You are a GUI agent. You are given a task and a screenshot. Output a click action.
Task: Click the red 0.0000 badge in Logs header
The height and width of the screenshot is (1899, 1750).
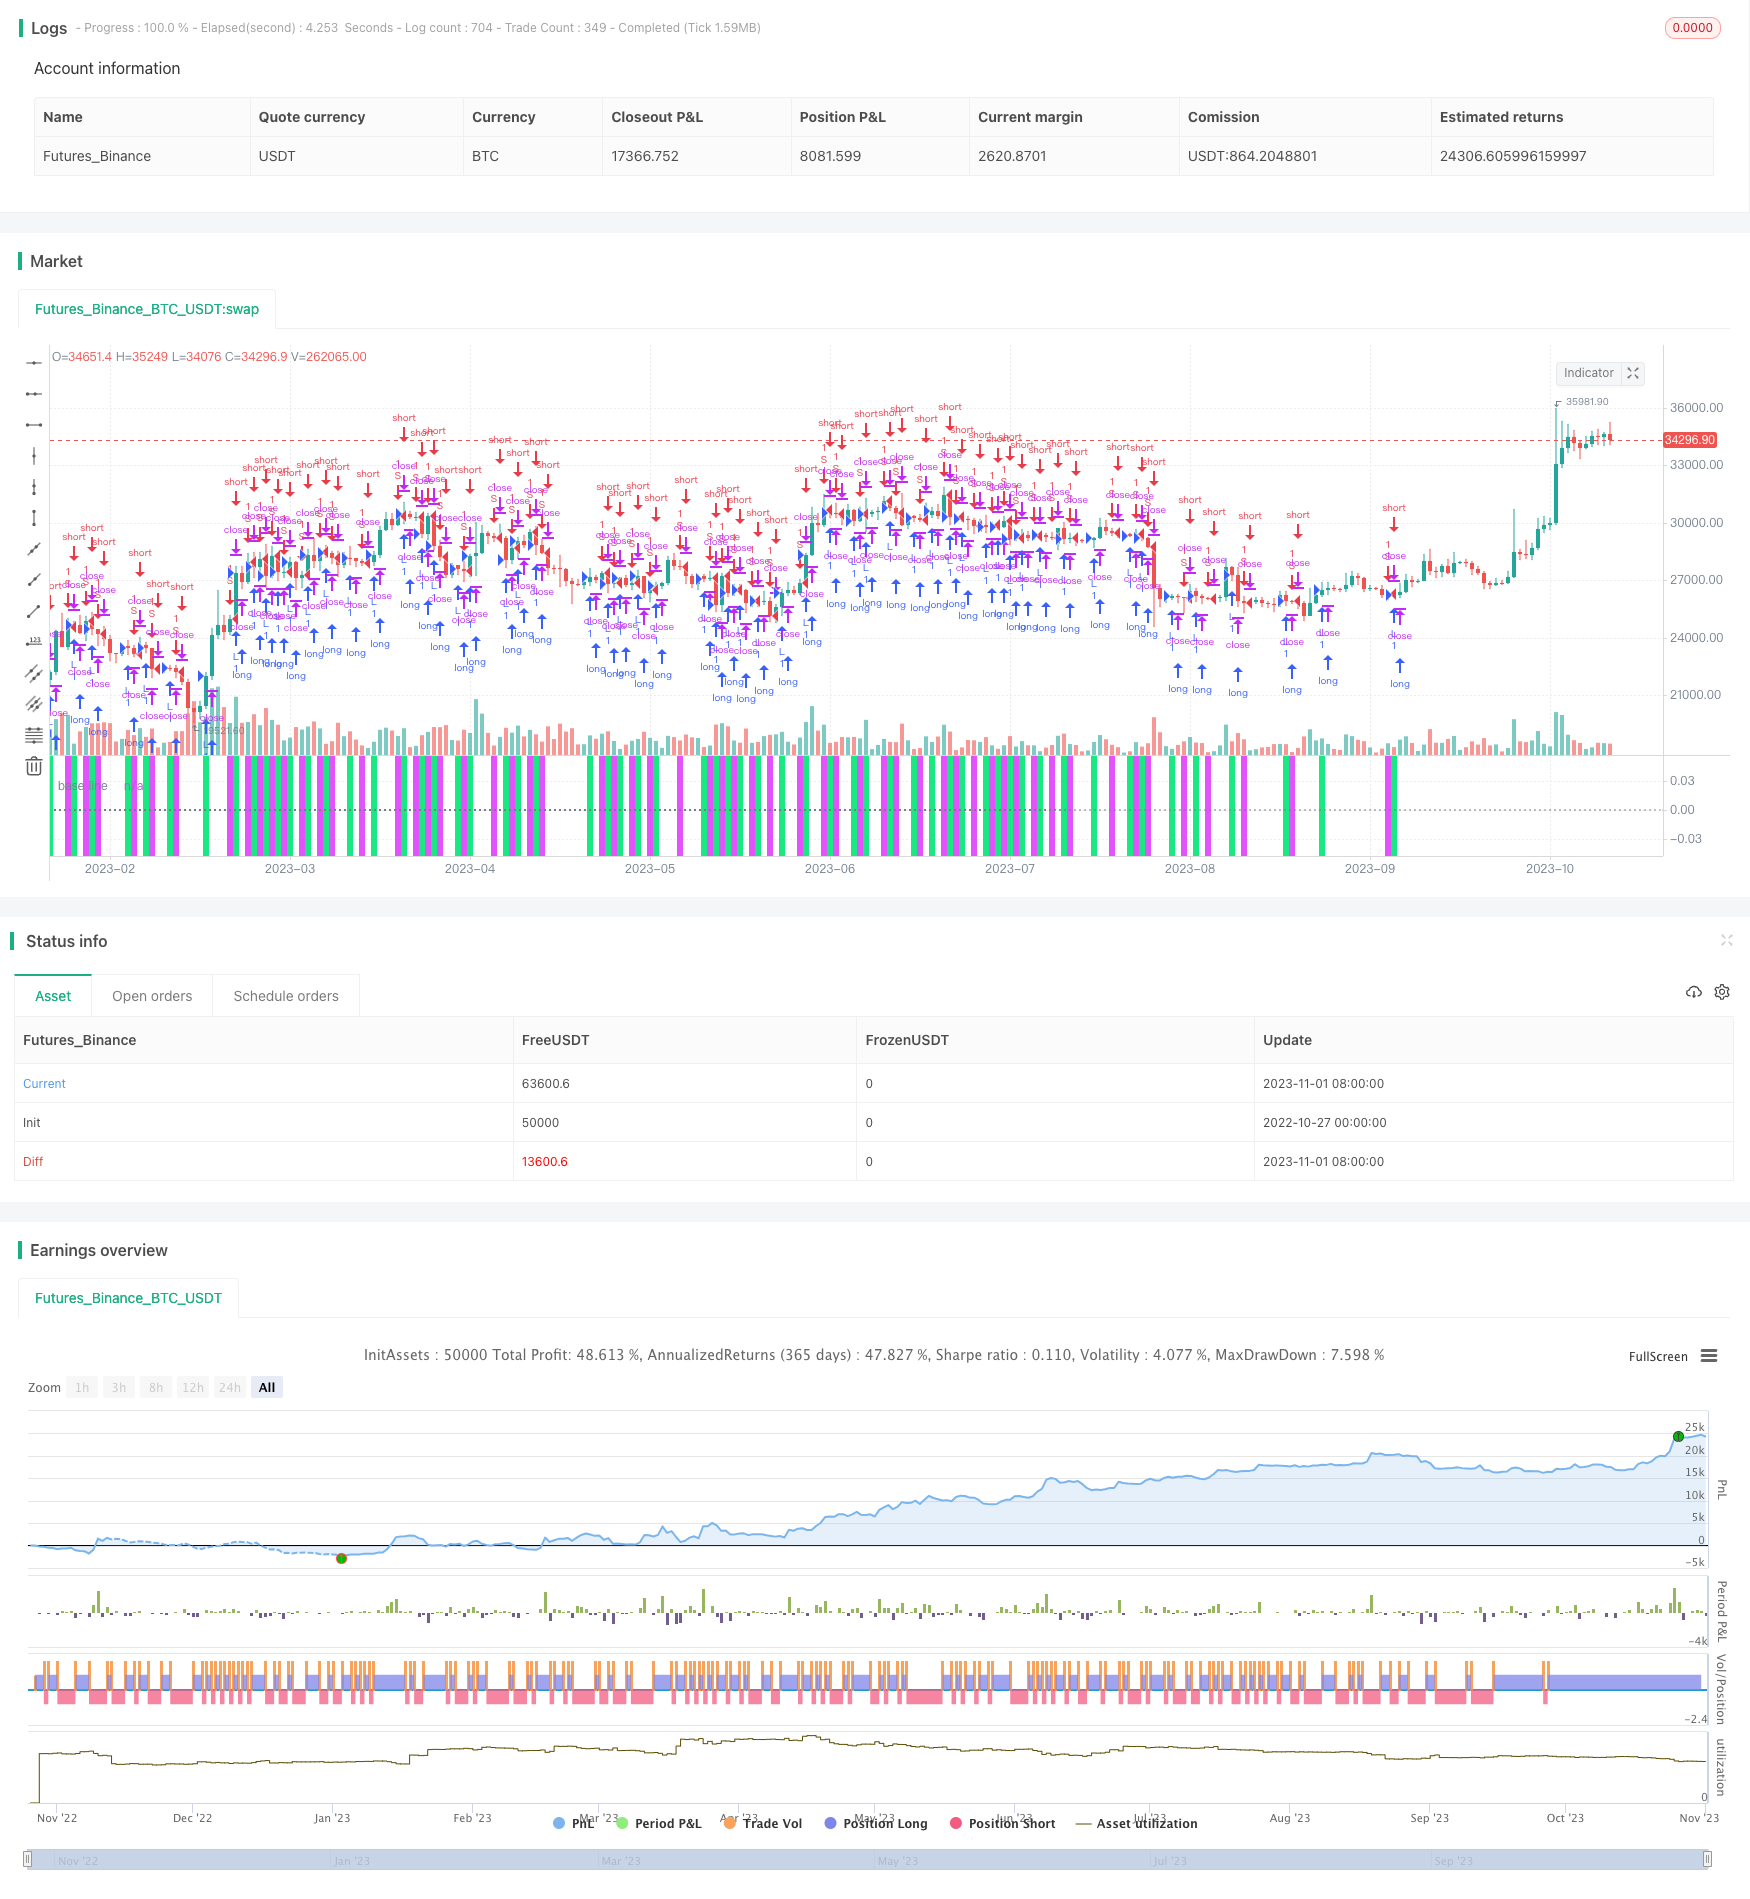[1692, 28]
